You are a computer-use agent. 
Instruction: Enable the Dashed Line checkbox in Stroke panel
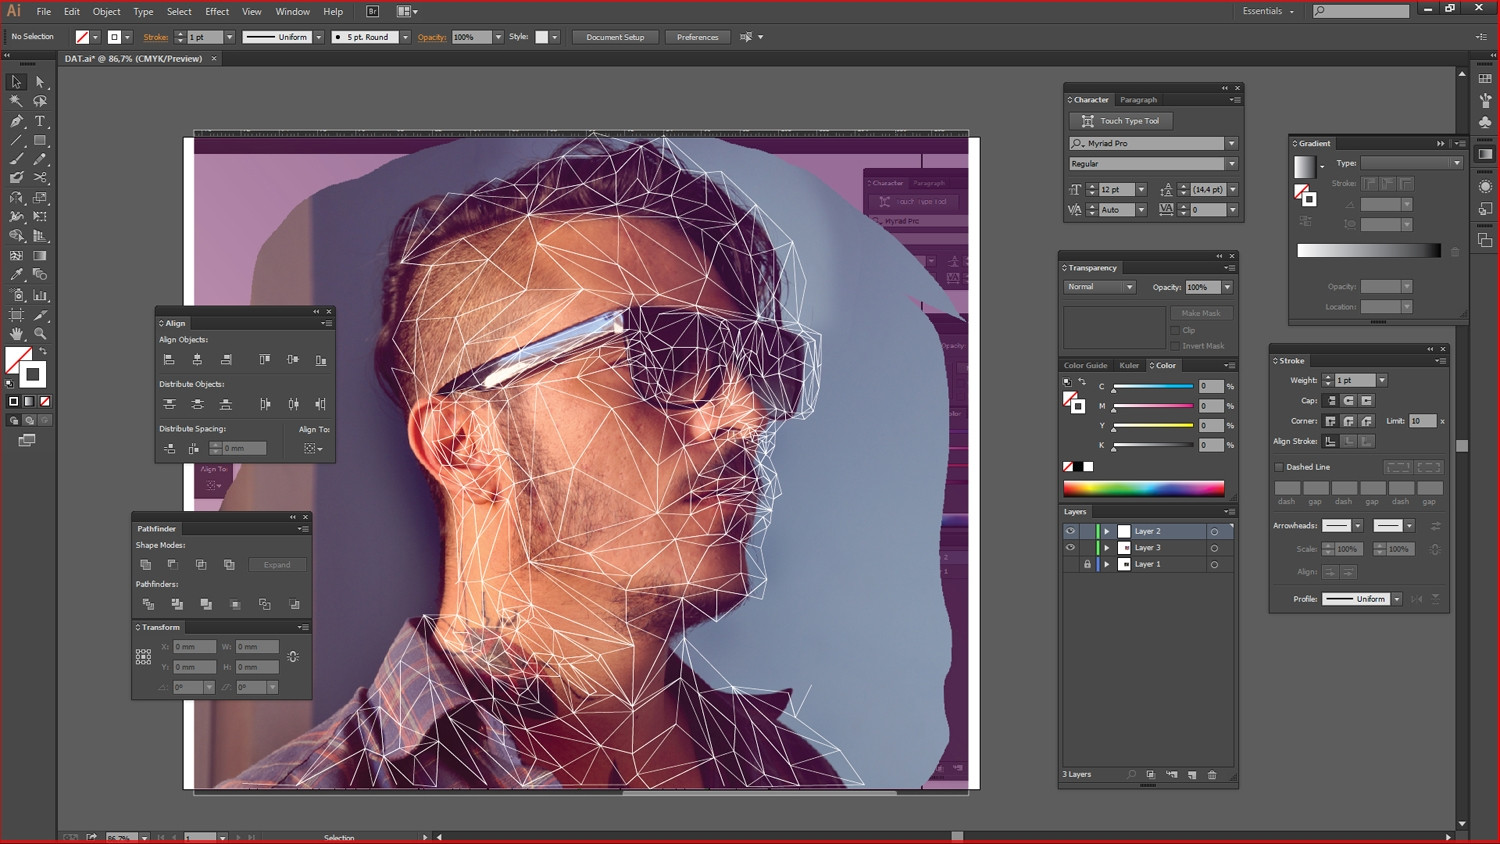pos(1279,466)
